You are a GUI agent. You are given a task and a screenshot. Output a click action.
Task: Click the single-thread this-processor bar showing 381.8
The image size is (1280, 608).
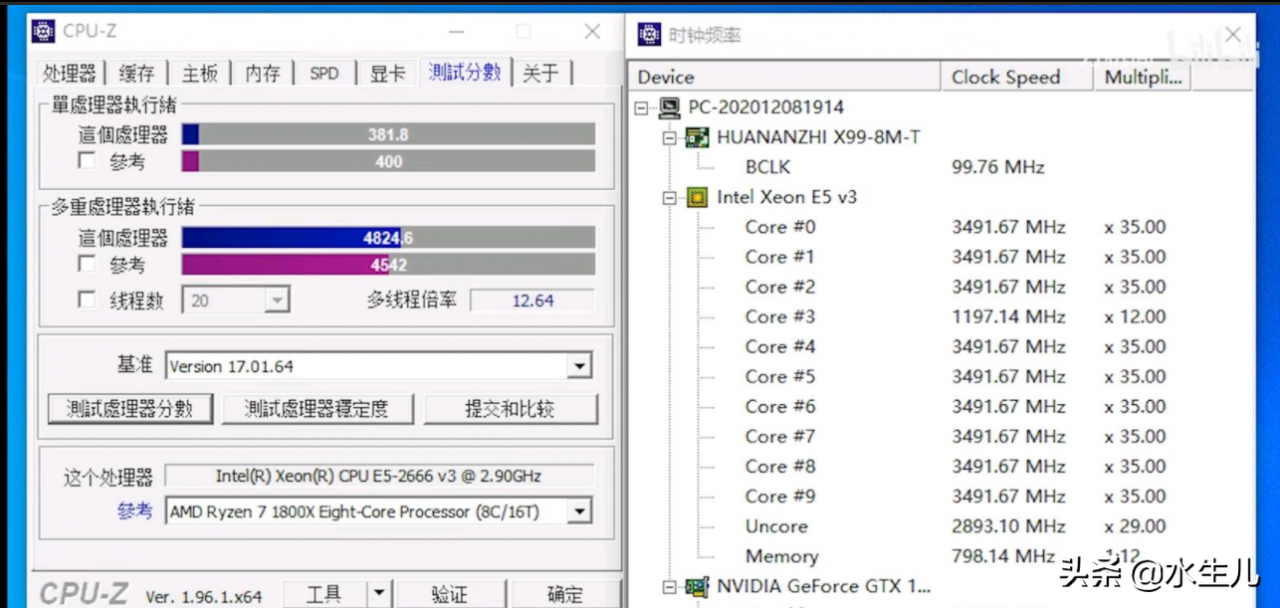click(388, 134)
